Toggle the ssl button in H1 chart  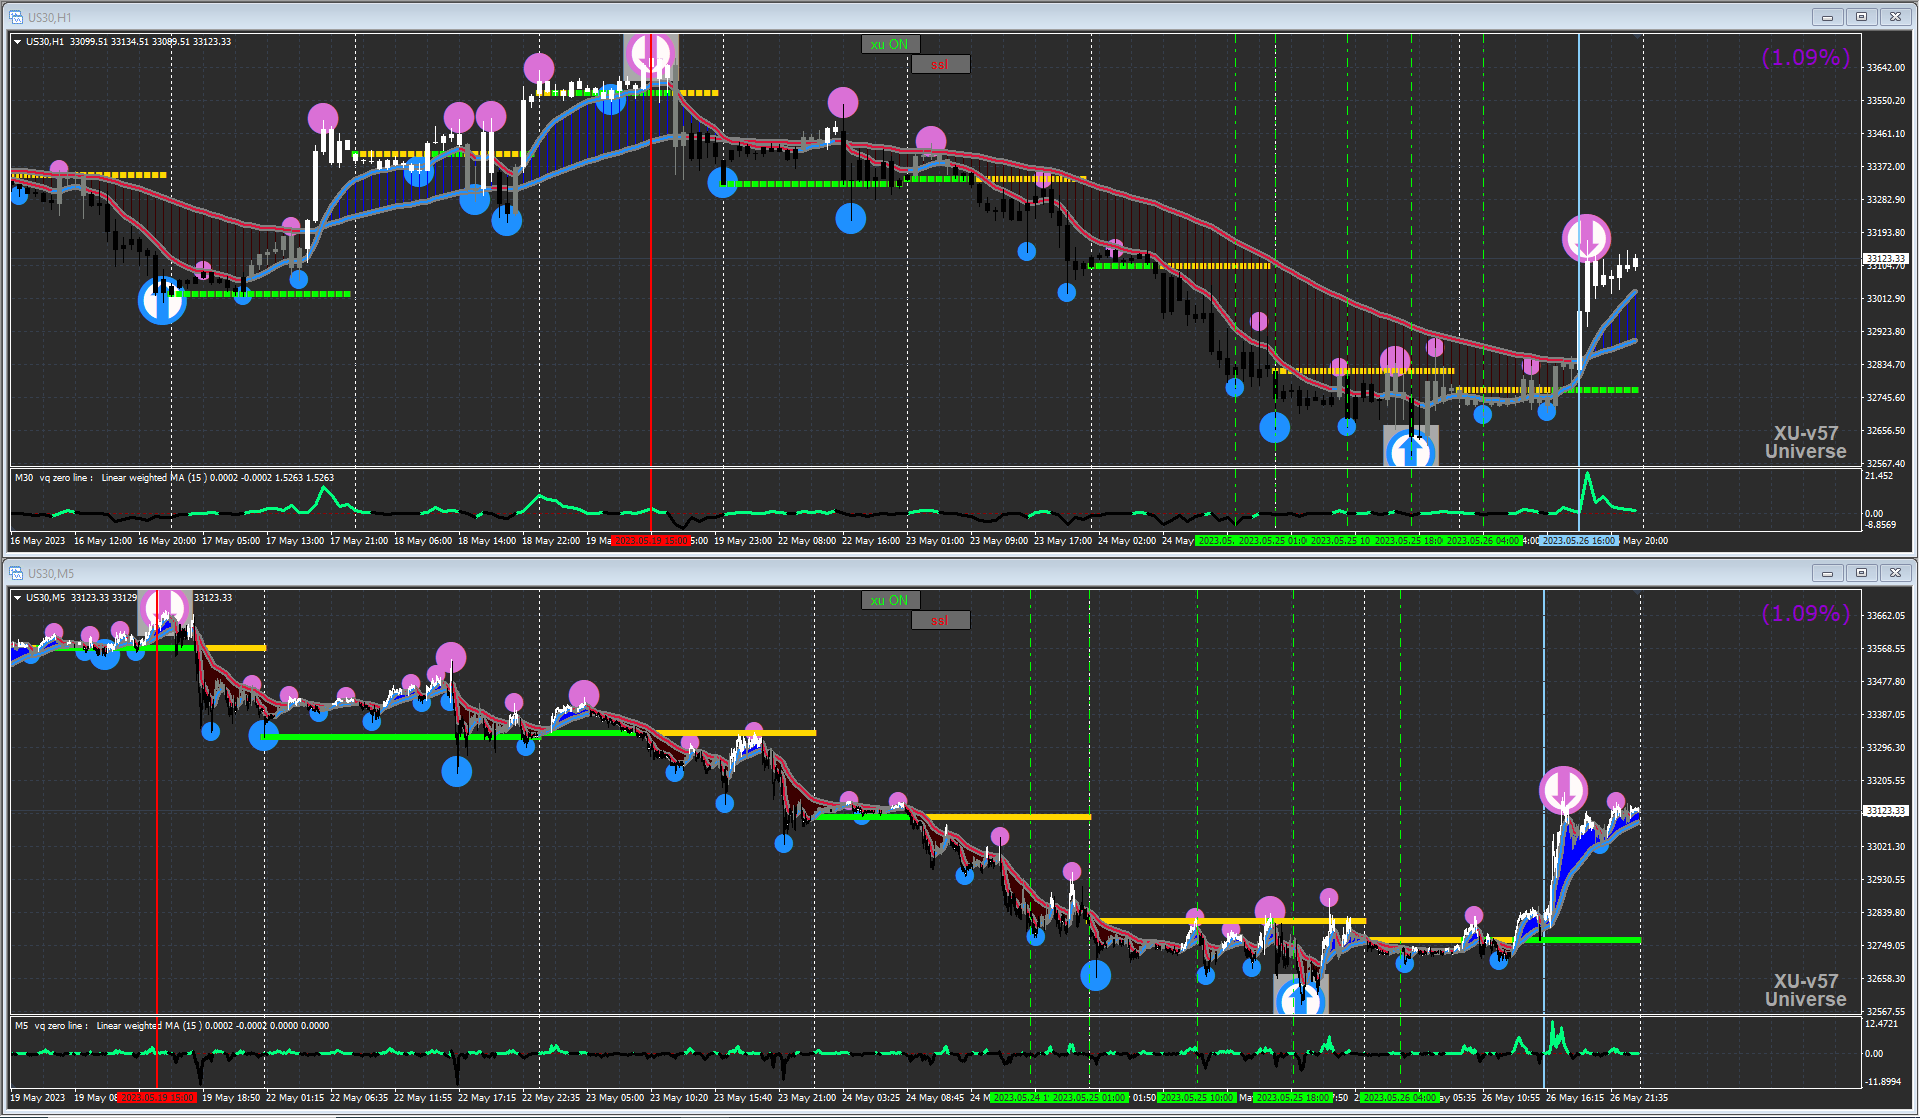(940, 65)
